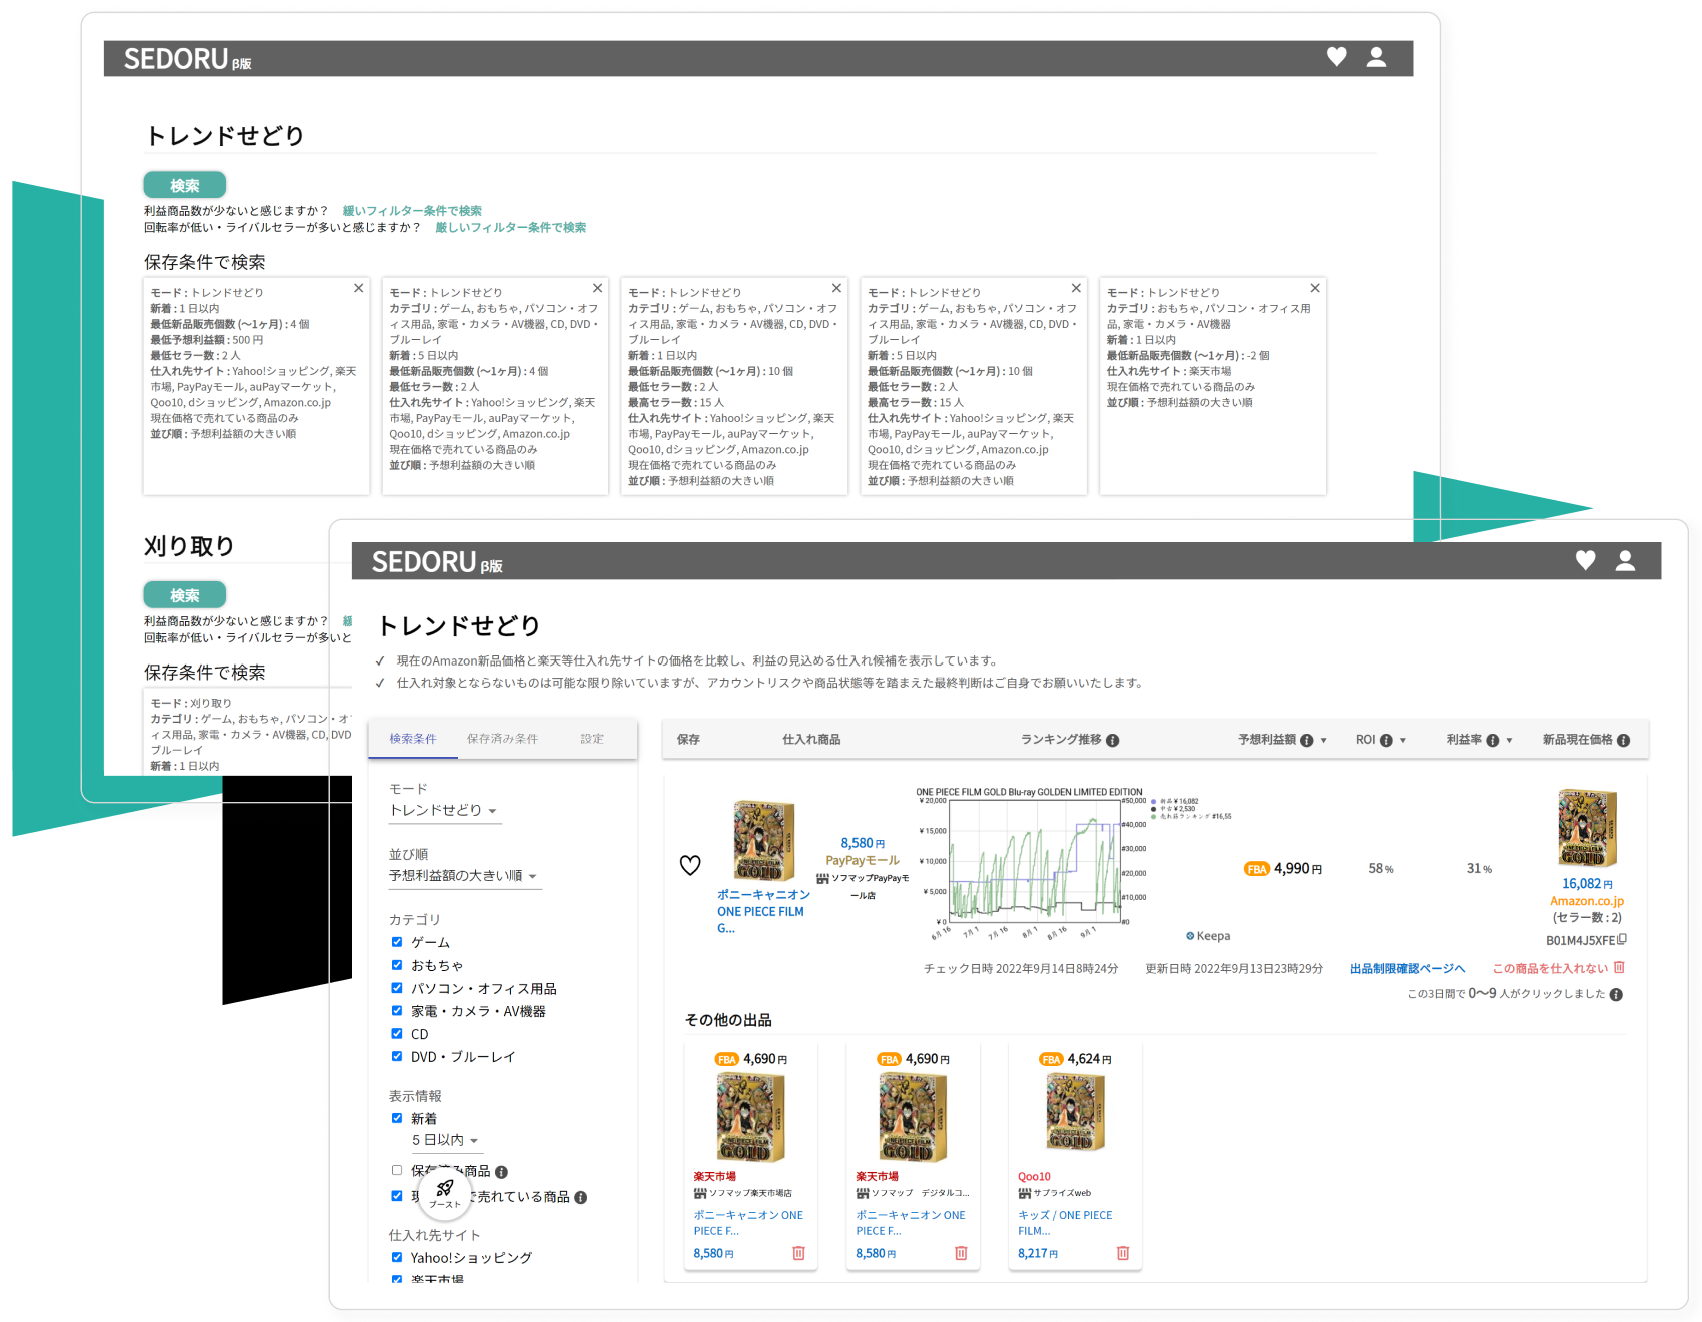Delete the ソフマップ デジタルコ listing via trash icon

961,1253
